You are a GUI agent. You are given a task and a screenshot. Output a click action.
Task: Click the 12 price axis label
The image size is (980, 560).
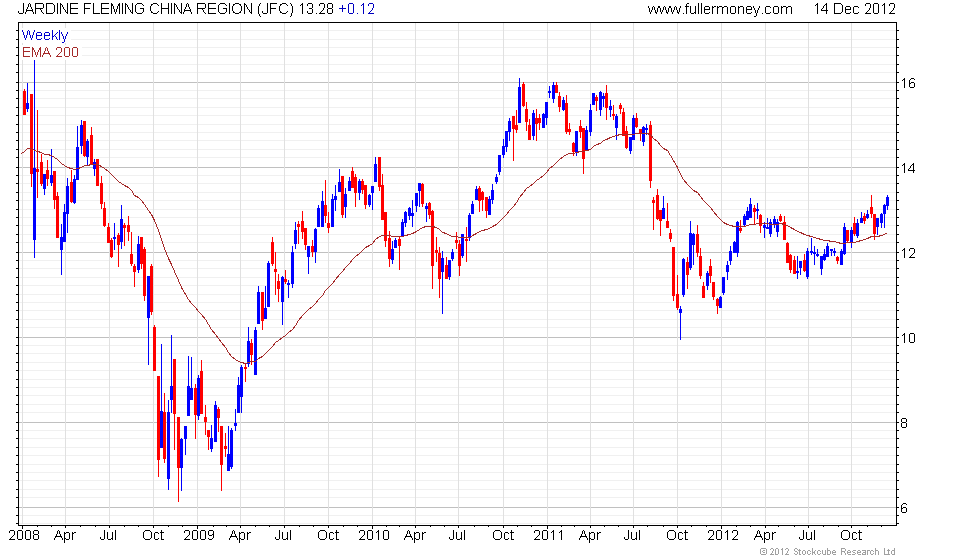pos(908,253)
